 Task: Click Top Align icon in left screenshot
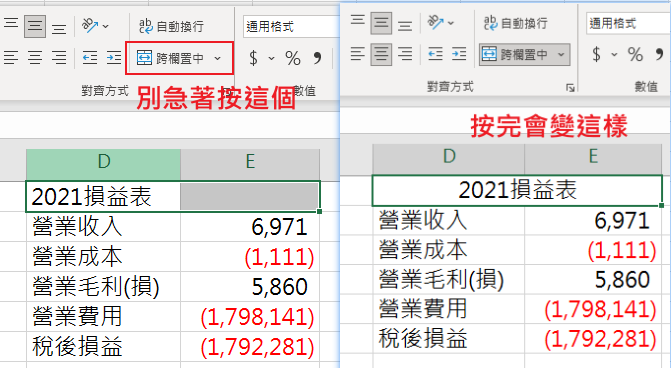click(11, 24)
